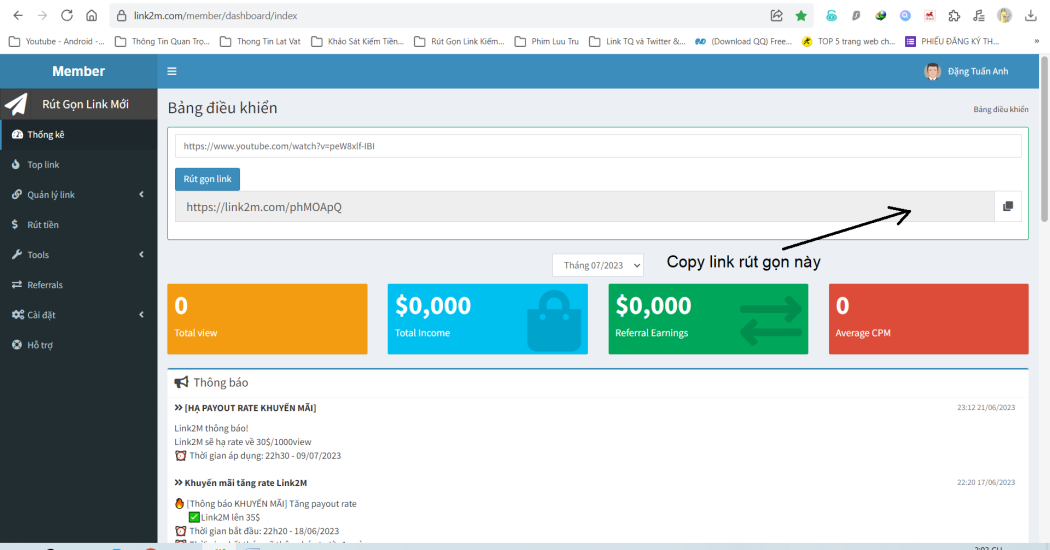Expand the Tools submenu chevron
This screenshot has width=1050, height=550.
point(141,255)
